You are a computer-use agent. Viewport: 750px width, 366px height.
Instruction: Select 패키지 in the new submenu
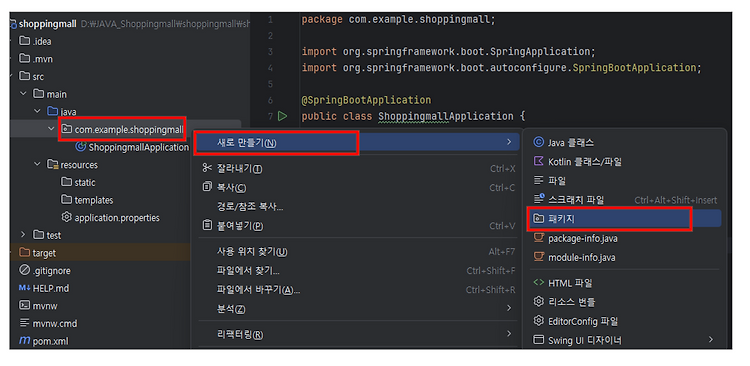click(x=624, y=219)
